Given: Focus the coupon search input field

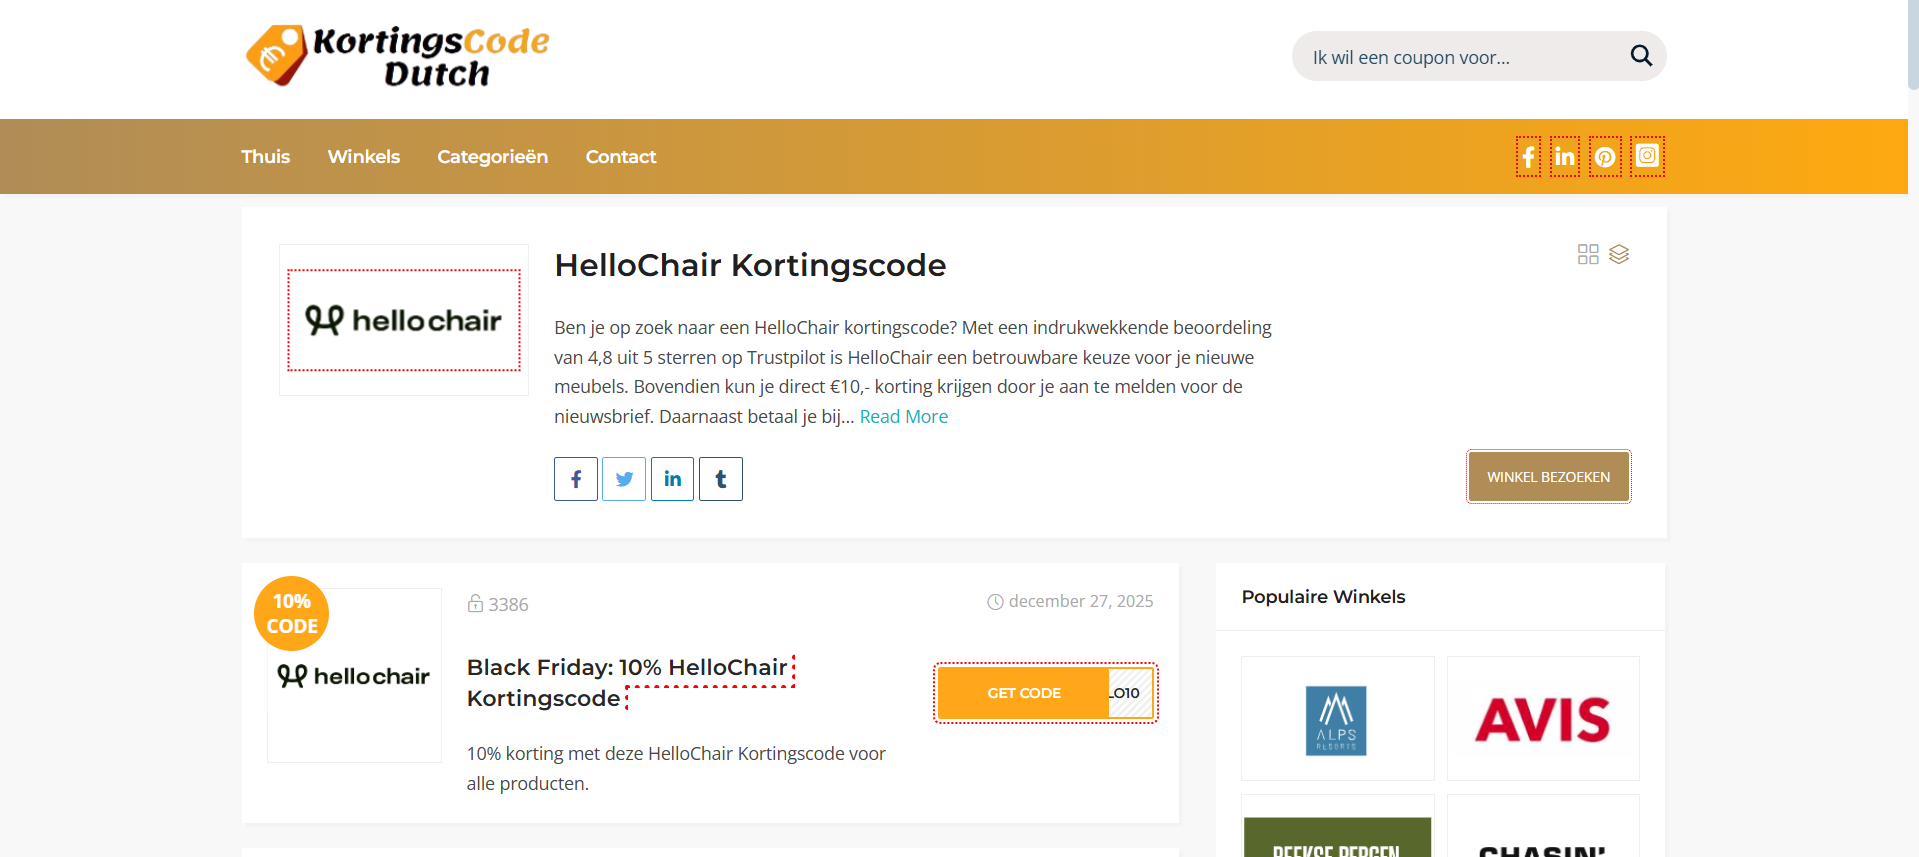Looking at the screenshot, I should click(x=1460, y=57).
